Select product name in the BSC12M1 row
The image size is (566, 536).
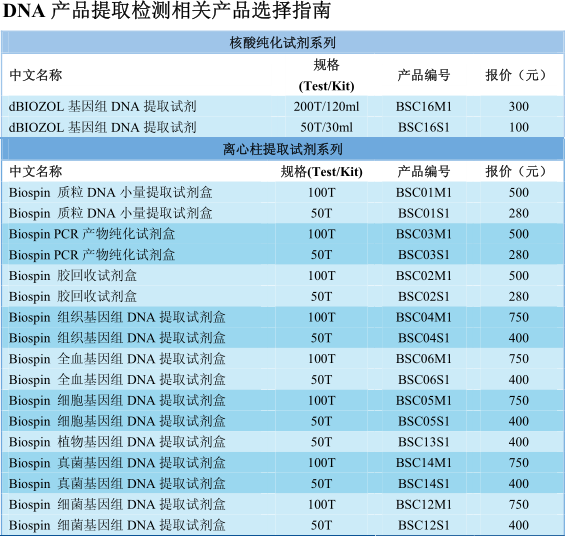pos(117,504)
